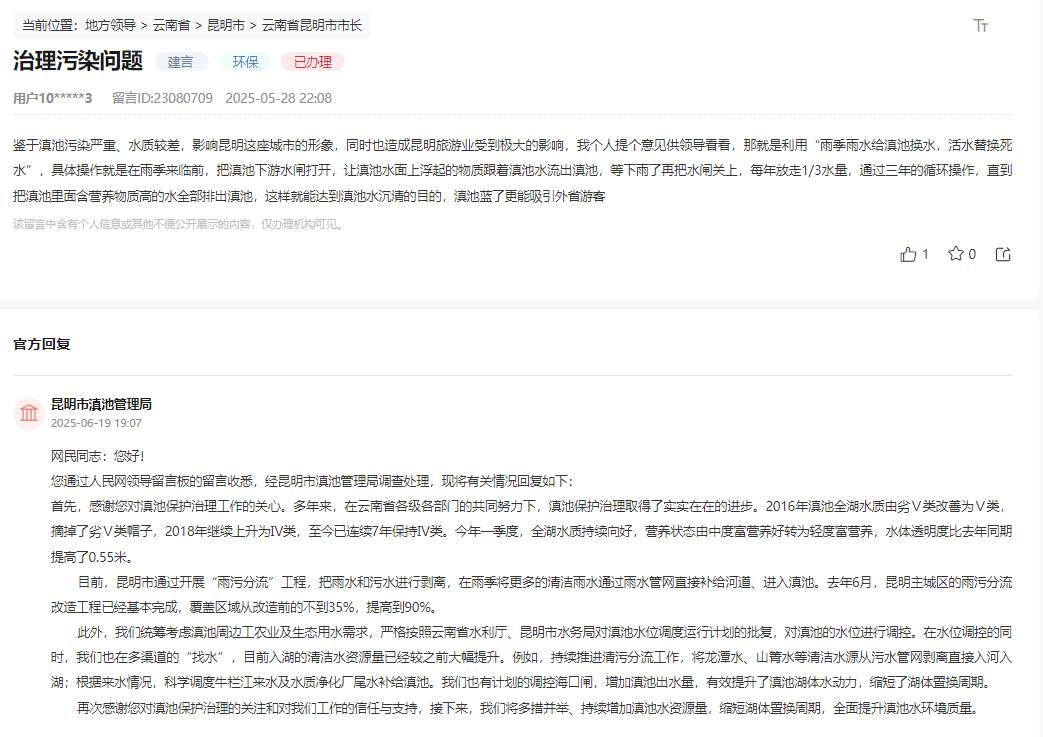Toggle the like on the suggestion post
The width and height of the screenshot is (1043, 737).
tap(909, 254)
